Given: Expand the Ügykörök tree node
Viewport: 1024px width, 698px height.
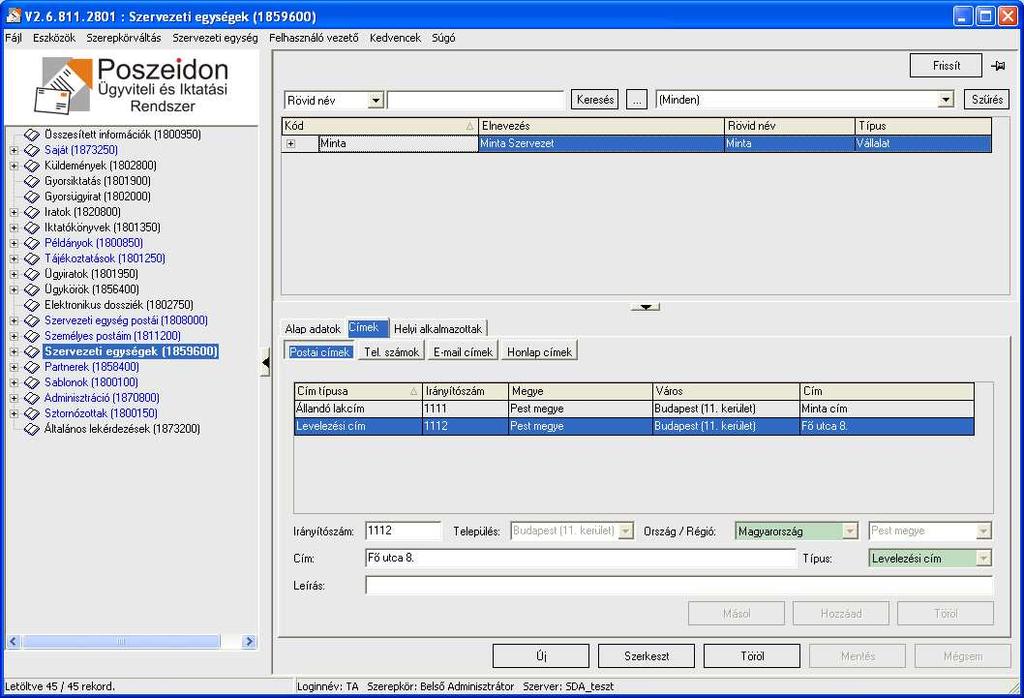Looking at the screenshot, I should (14, 289).
